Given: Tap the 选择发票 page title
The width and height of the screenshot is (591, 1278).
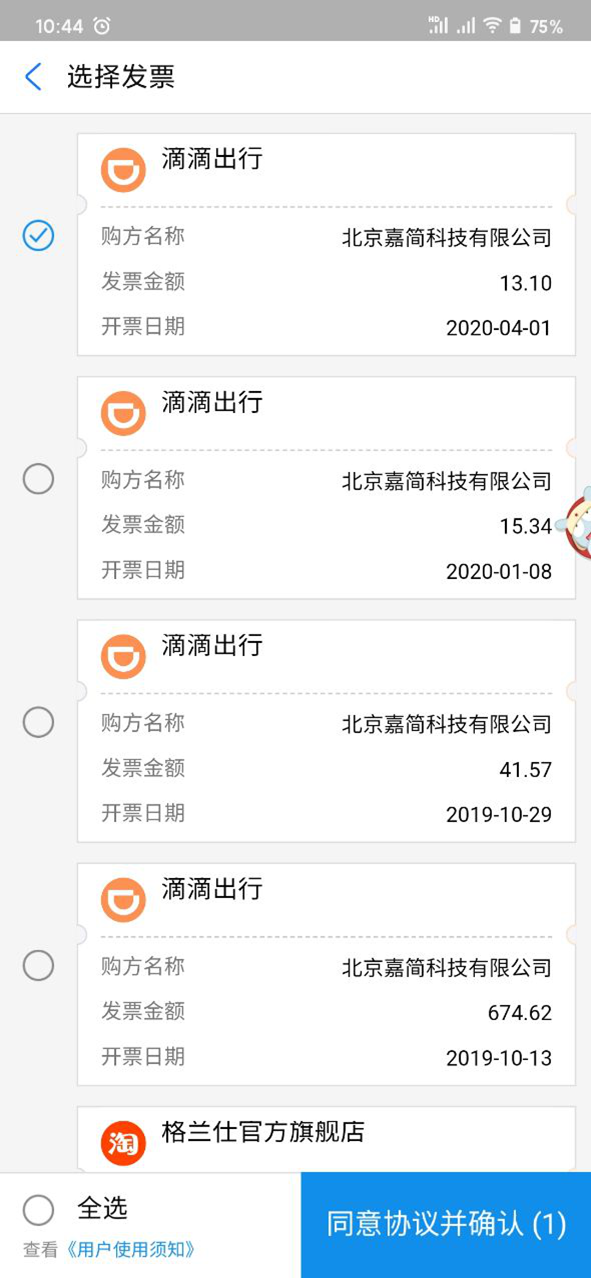Looking at the screenshot, I should [x=121, y=77].
